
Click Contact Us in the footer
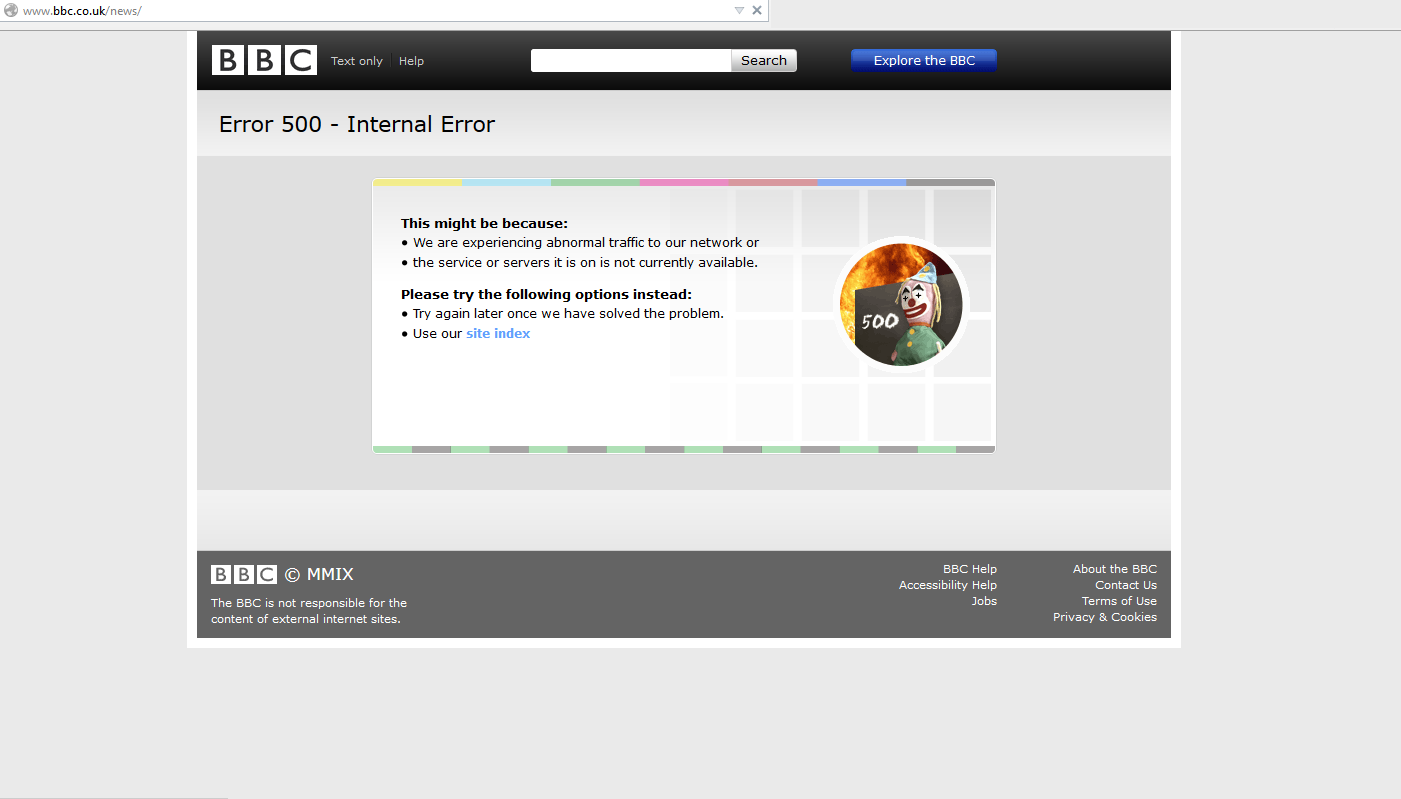[x=1125, y=585]
